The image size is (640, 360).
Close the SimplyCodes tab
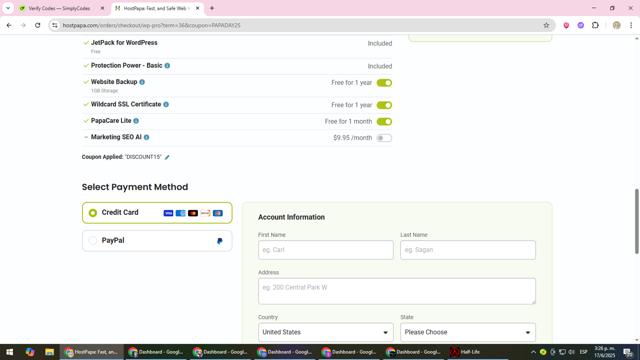102,8
